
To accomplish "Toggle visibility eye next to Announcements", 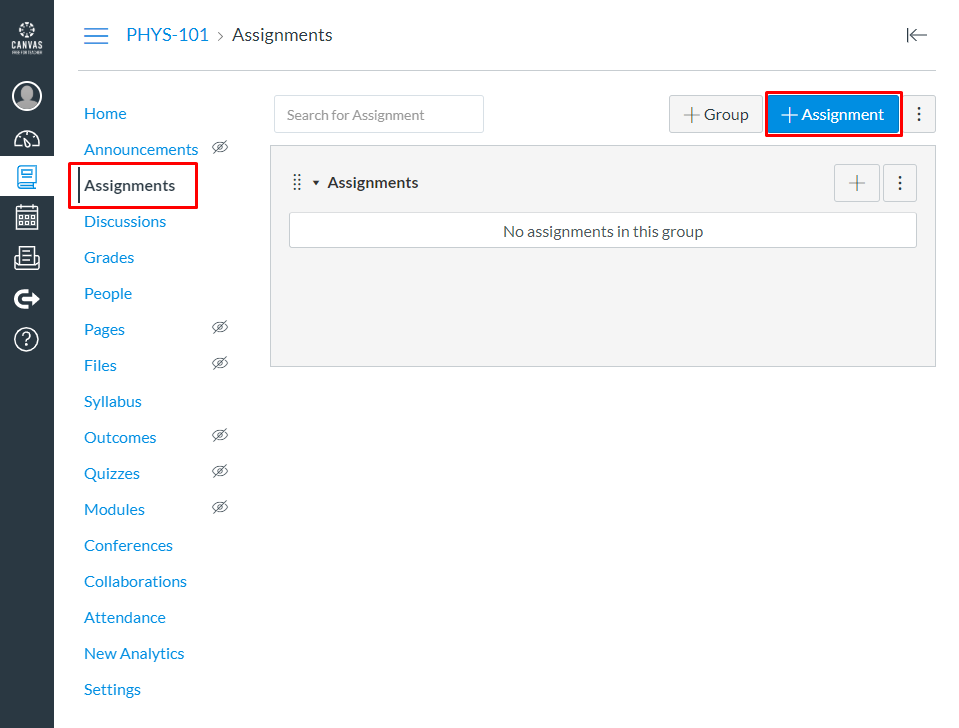I will coord(220,147).
